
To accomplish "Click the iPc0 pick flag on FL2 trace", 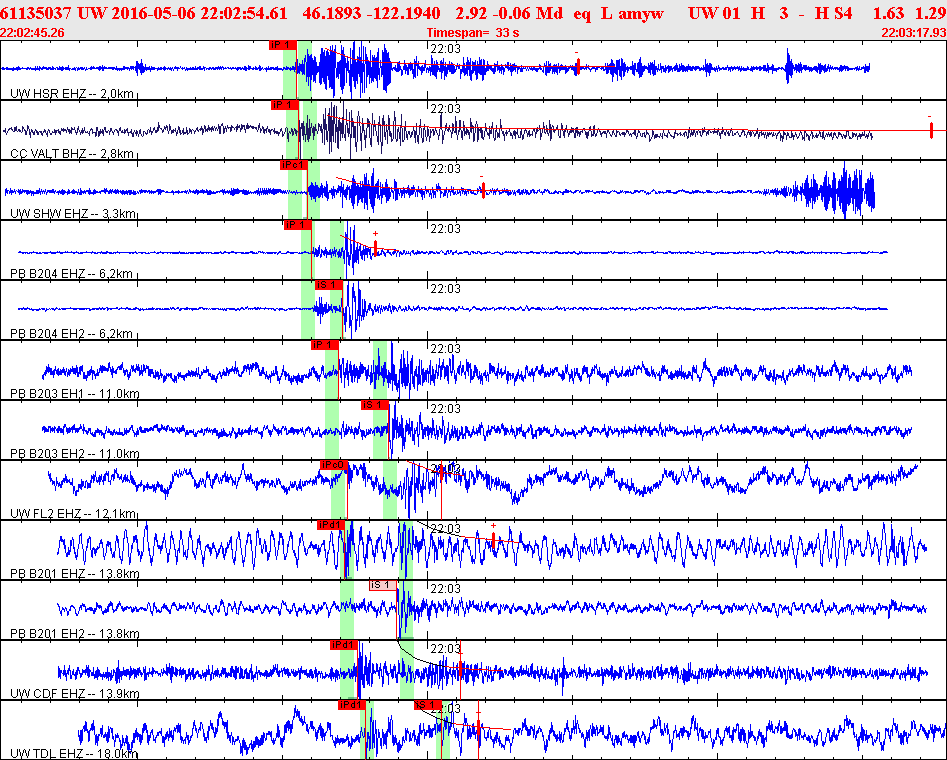I will (x=333, y=465).
